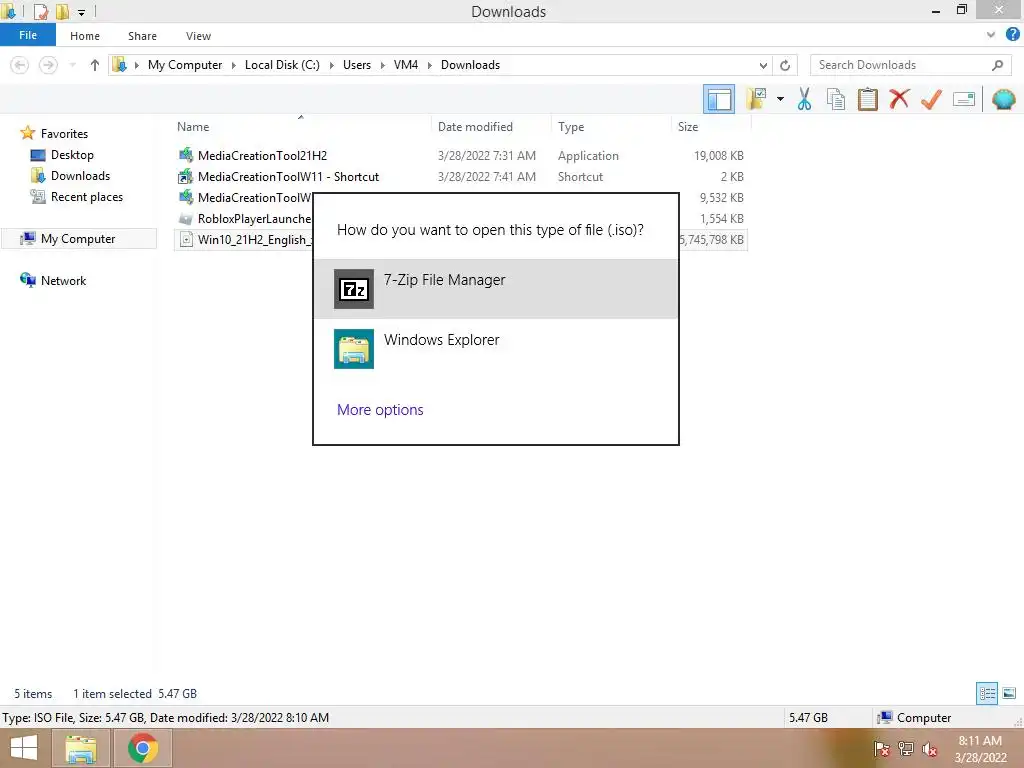The image size is (1024, 768).
Task: Click the Classic Shell shell icon
Action: (1004, 99)
